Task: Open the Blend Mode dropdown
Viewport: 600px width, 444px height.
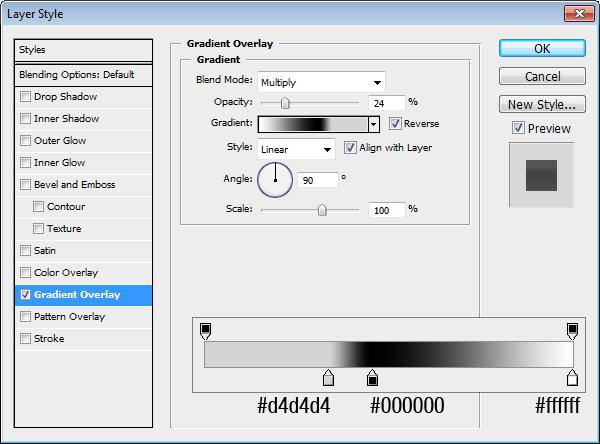Action: (x=321, y=82)
